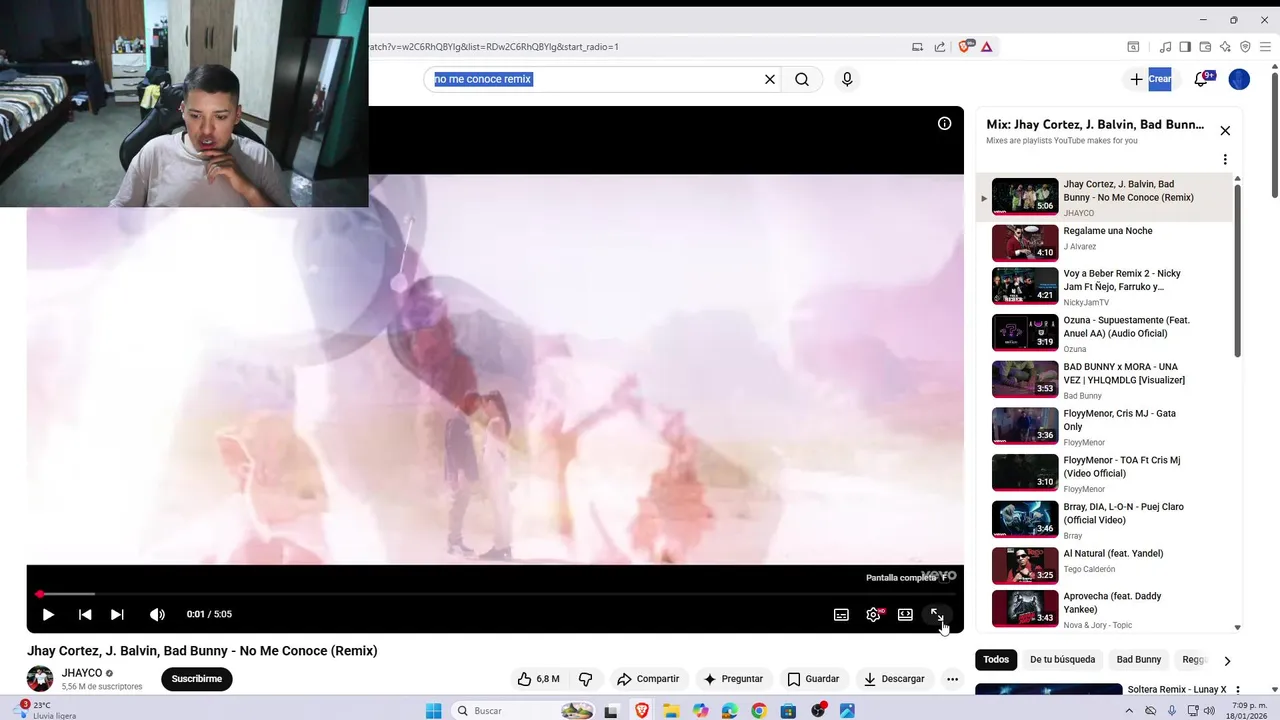Play the No Me Conoce video

(x=48, y=614)
